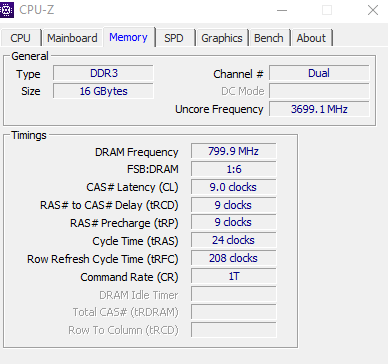The width and height of the screenshot is (388, 364).
Task: Open the SPD tab
Action: [174, 38]
